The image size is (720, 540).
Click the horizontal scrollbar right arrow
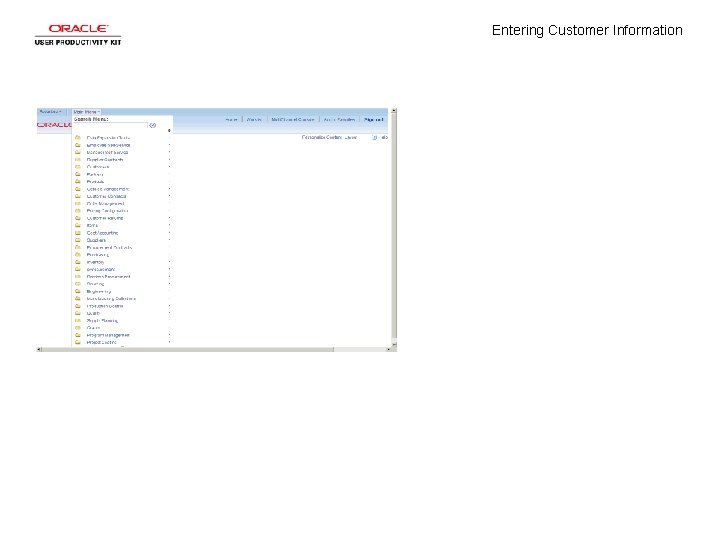pos(388,349)
